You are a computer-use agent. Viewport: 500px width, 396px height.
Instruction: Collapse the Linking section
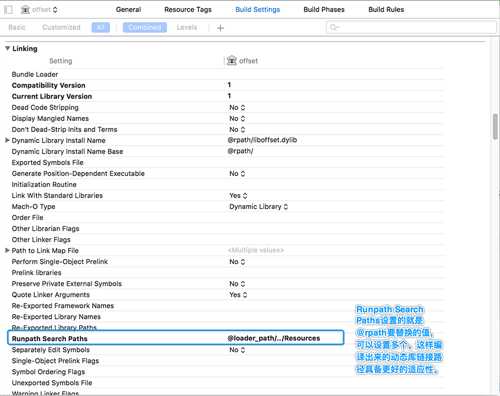(x=7, y=48)
